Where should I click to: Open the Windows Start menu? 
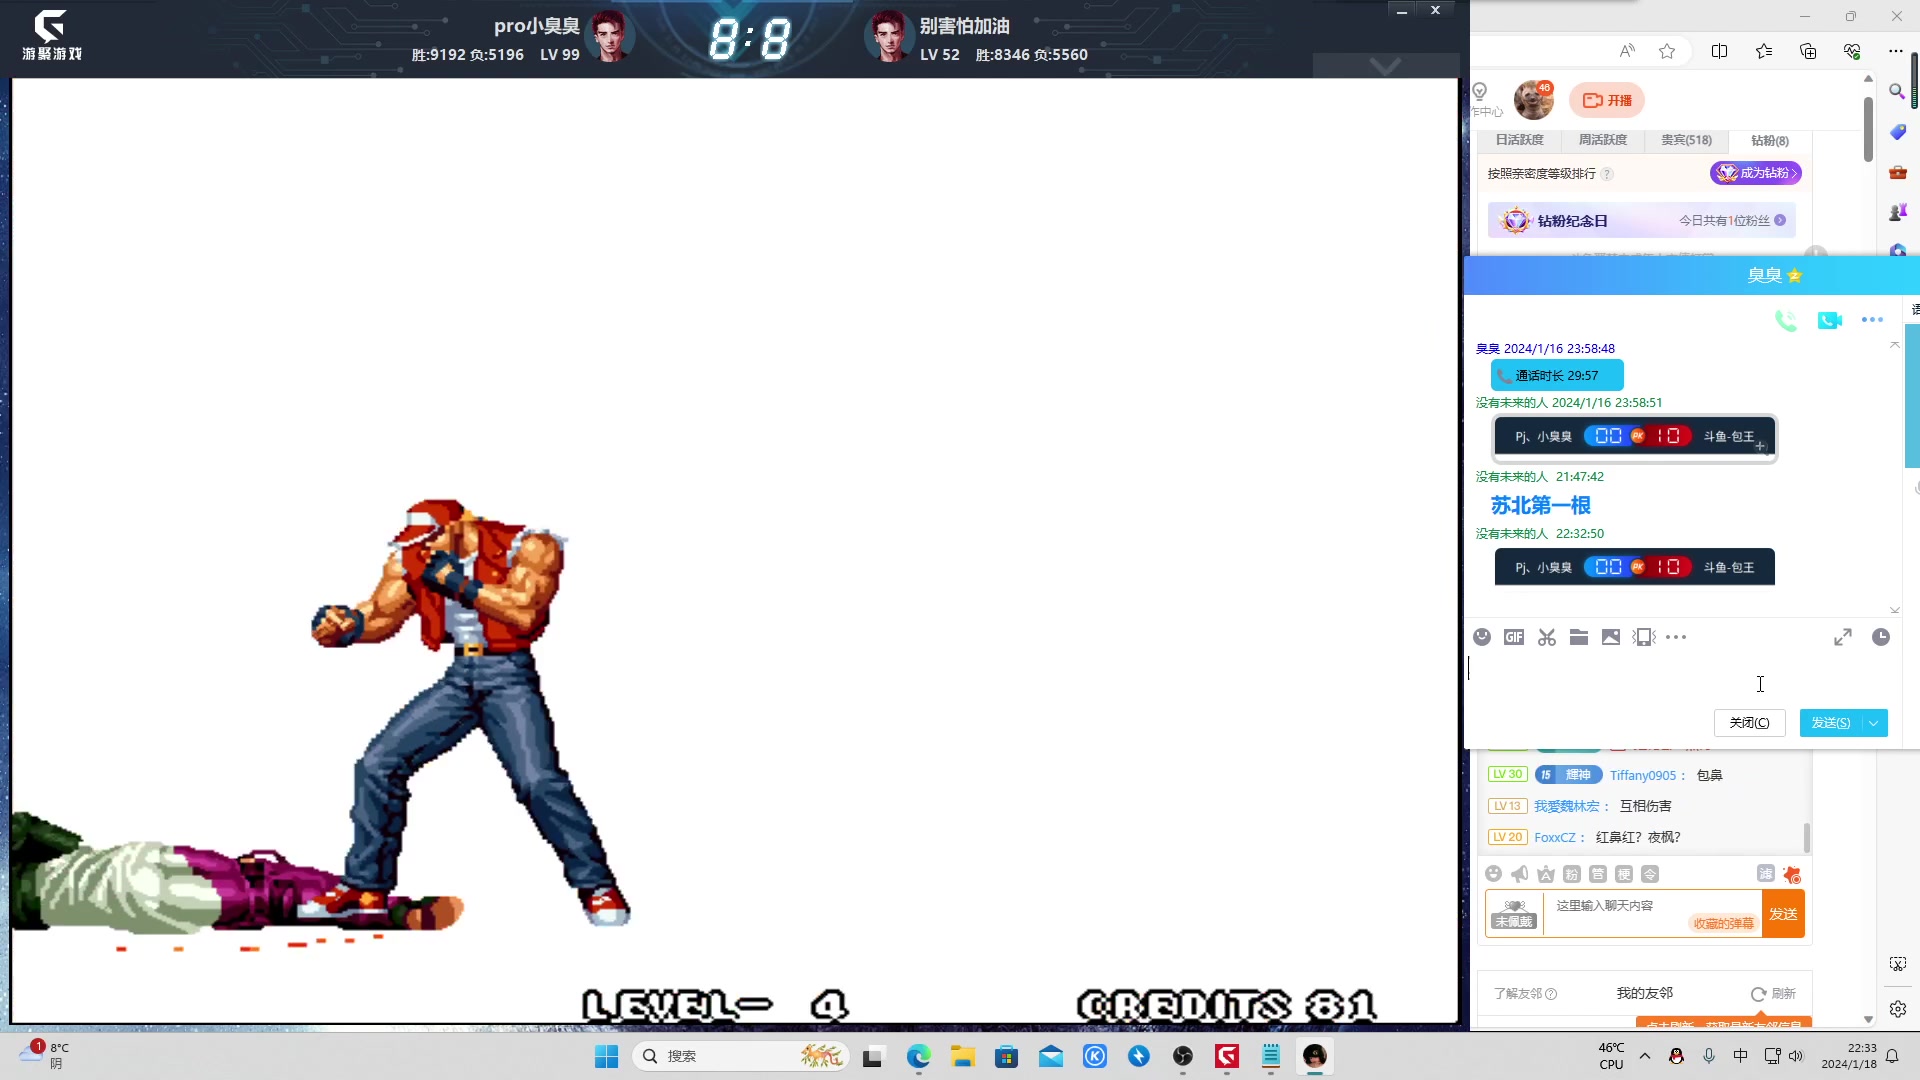tap(606, 1056)
